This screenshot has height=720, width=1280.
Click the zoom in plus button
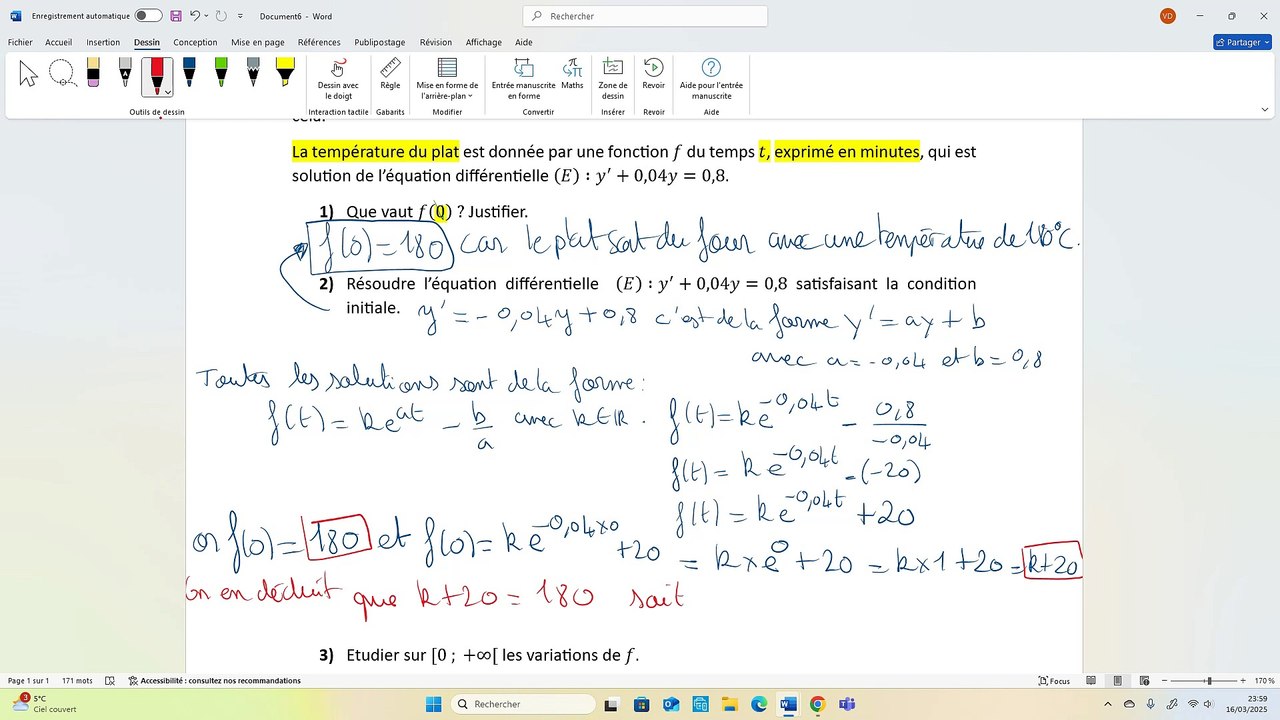[1243, 681]
